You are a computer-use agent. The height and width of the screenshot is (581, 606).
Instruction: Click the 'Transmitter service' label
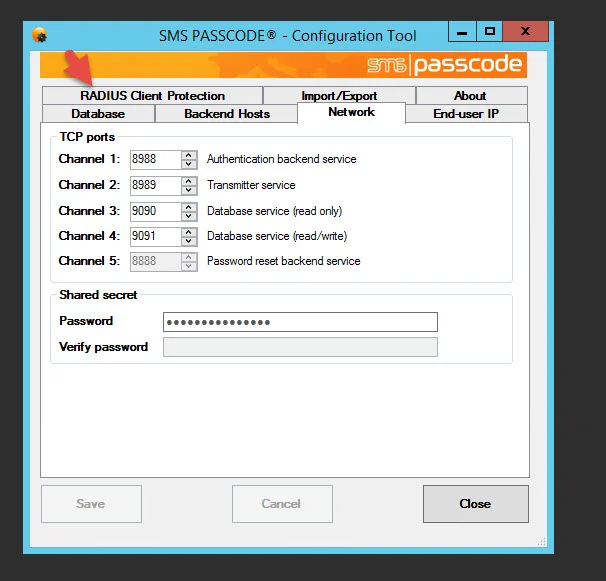click(x=251, y=185)
